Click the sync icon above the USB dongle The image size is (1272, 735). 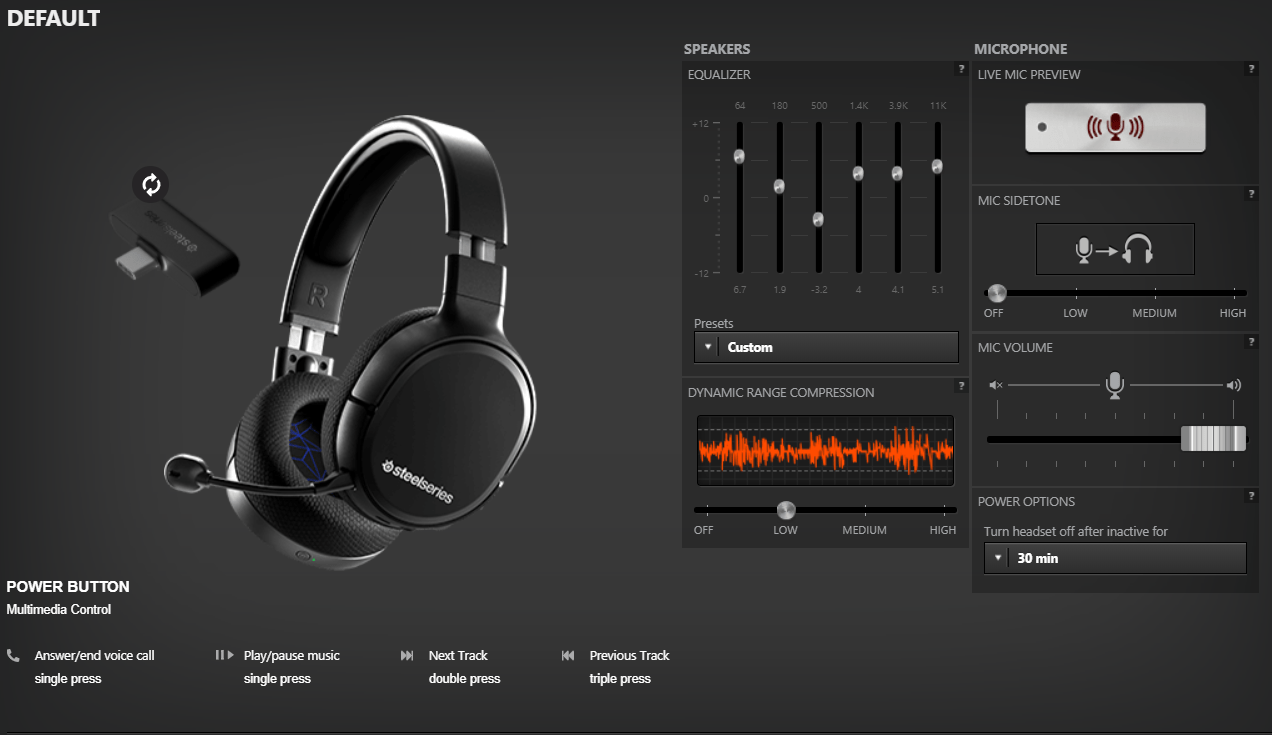coord(151,184)
